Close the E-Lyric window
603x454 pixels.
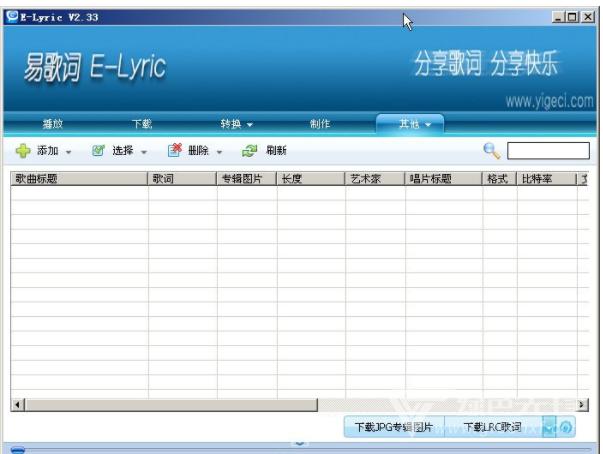[588, 17]
